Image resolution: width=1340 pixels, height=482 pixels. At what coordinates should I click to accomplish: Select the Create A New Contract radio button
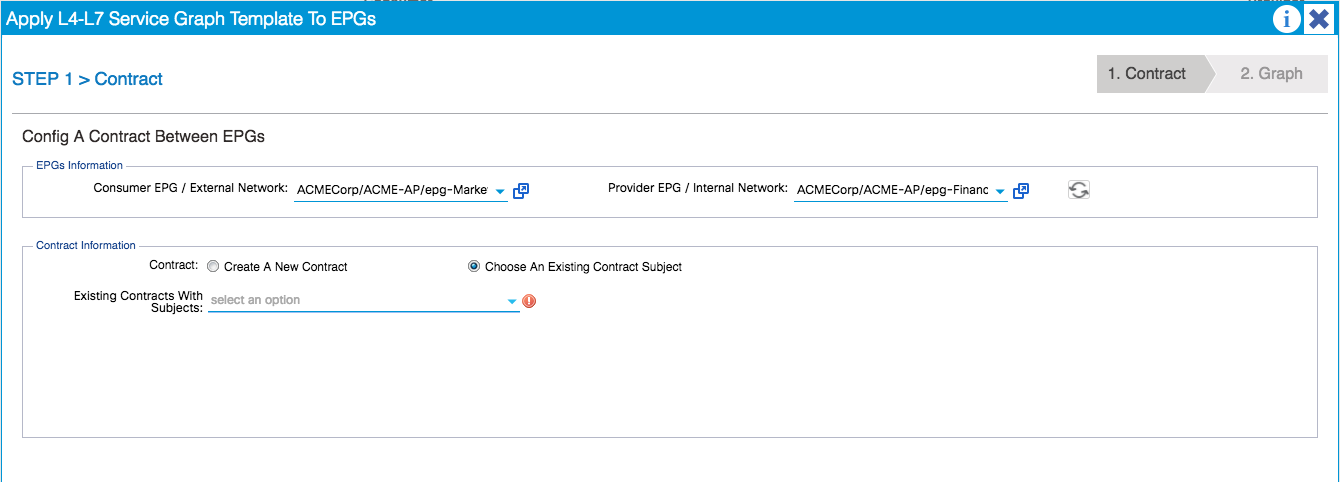(213, 267)
